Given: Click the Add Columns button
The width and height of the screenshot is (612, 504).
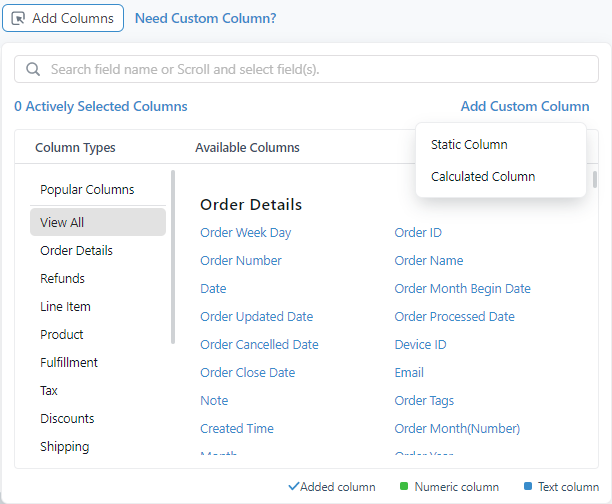Looking at the screenshot, I should (63, 18).
